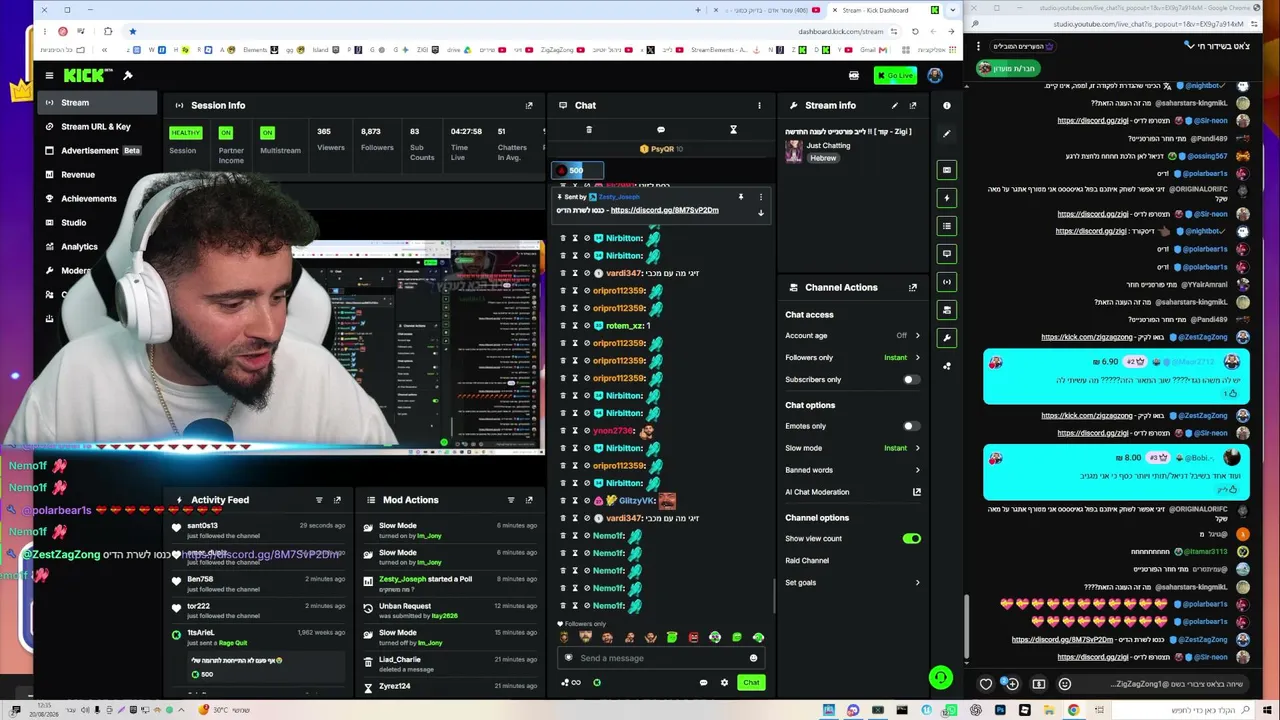
Task: Click the list icon in right sidebar
Action: tap(946, 226)
